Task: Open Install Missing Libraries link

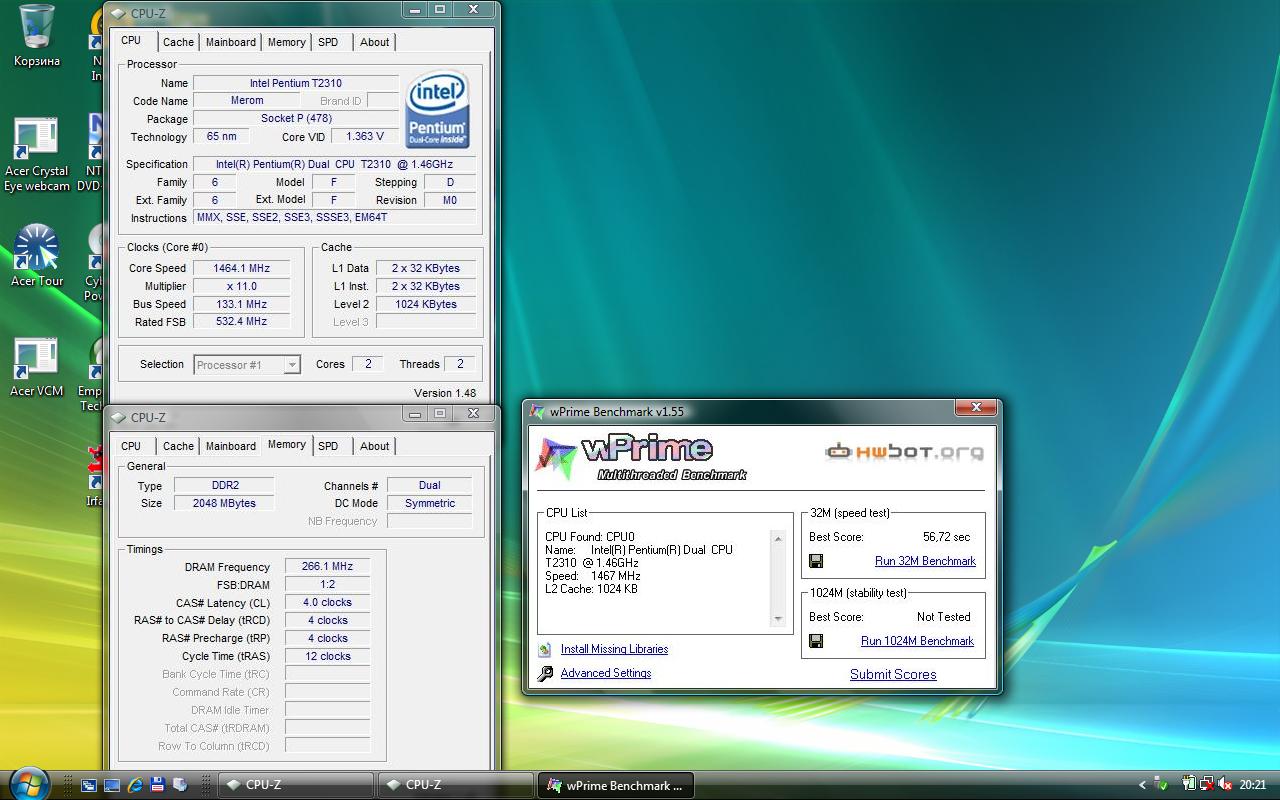Action: pyautogui.click(x=614, y=649)
